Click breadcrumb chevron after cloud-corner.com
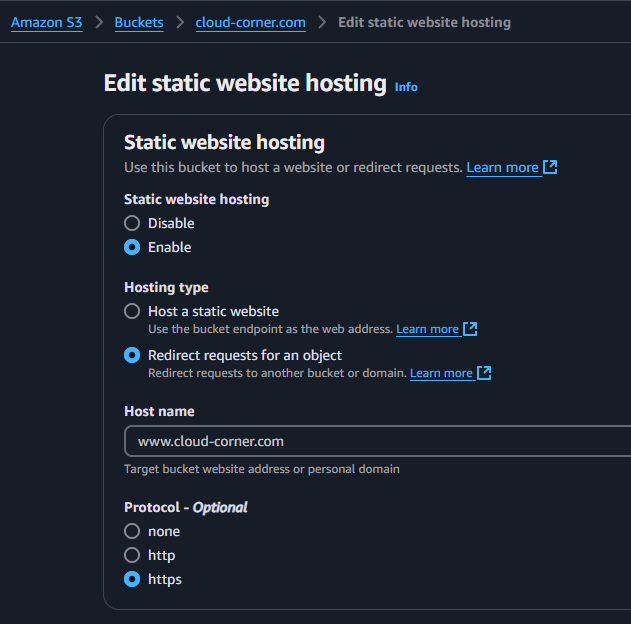This screenshot has width=631, height=624. point(322,22)
